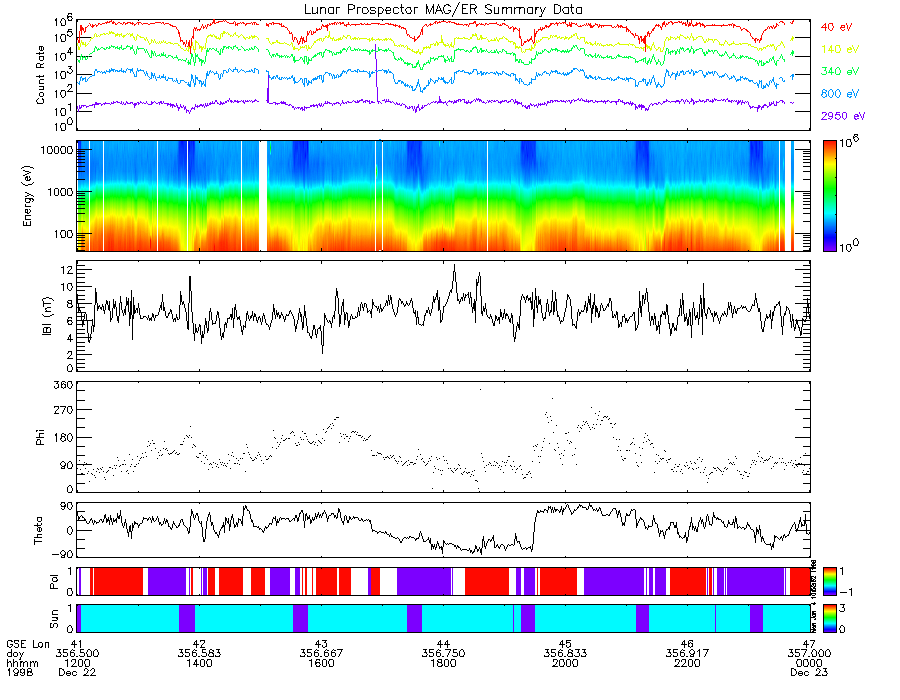
Task: Click the Pol color scale bar
Action: (x=829, y=582)
